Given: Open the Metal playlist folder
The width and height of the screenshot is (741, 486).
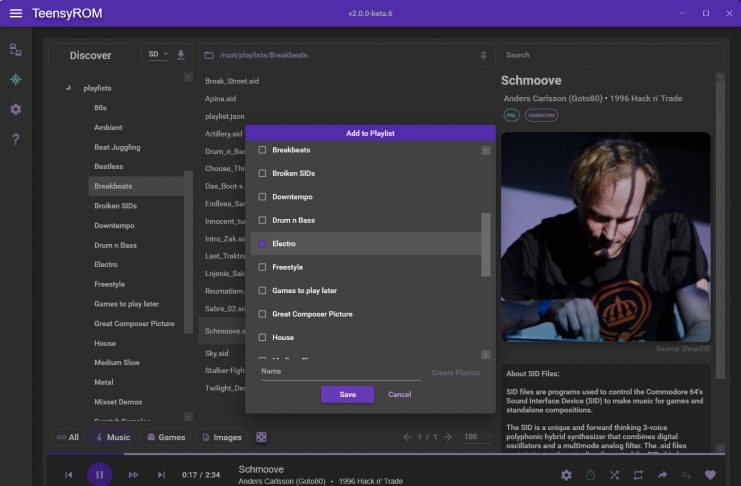Looking at the screenshot, I should 103,382.
